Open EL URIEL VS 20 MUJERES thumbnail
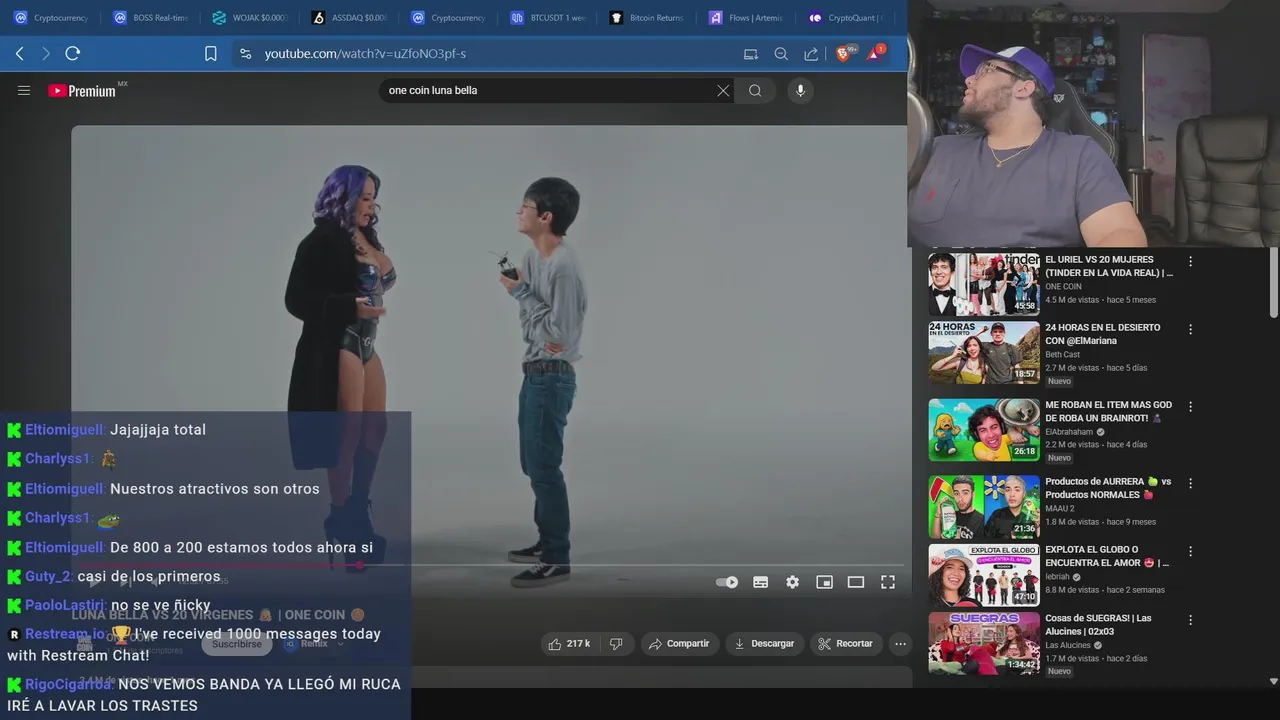The height and width of the screenshot is (720, 1280). [x=984, y=284]
